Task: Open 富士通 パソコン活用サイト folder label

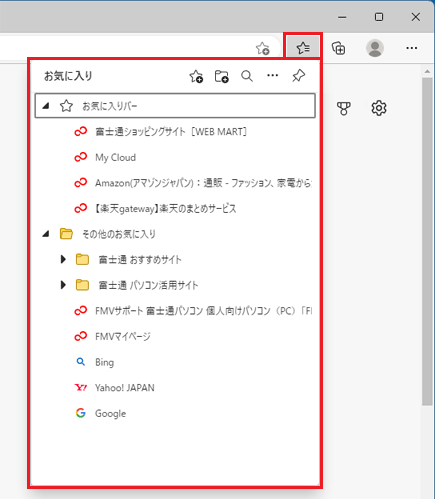Action: [148, 285]
